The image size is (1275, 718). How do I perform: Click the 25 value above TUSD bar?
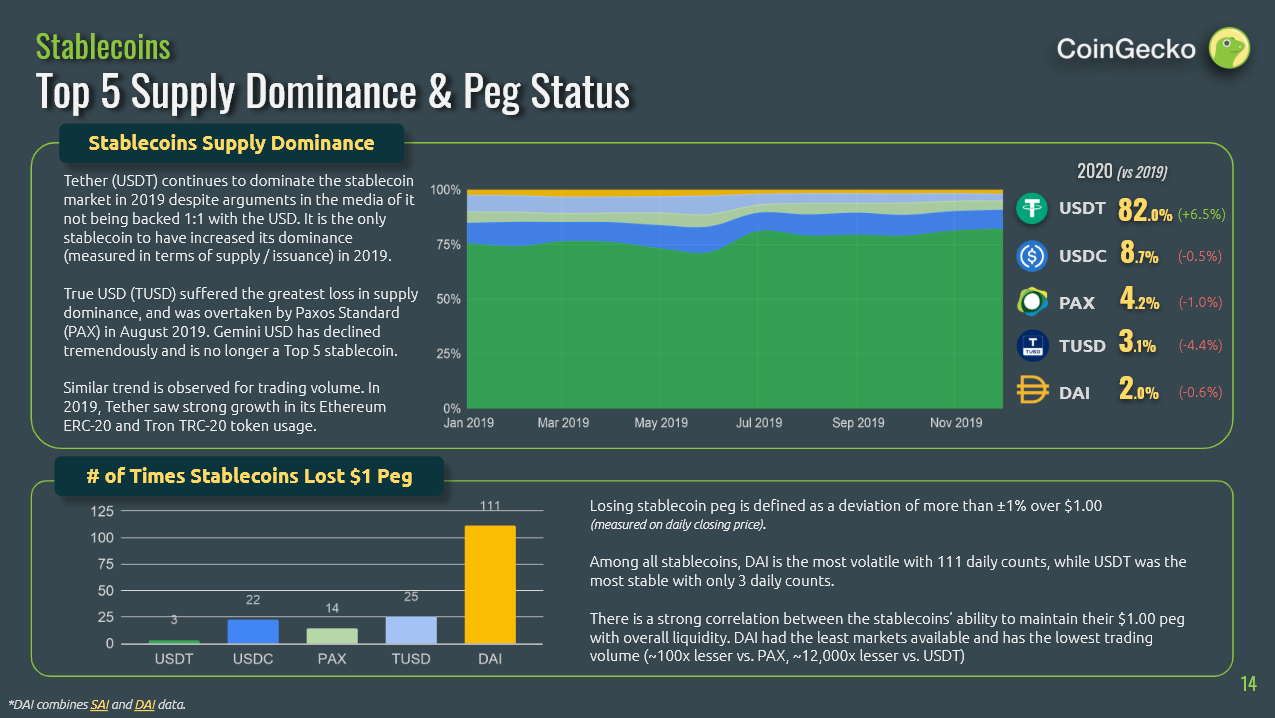pos(411,597)
